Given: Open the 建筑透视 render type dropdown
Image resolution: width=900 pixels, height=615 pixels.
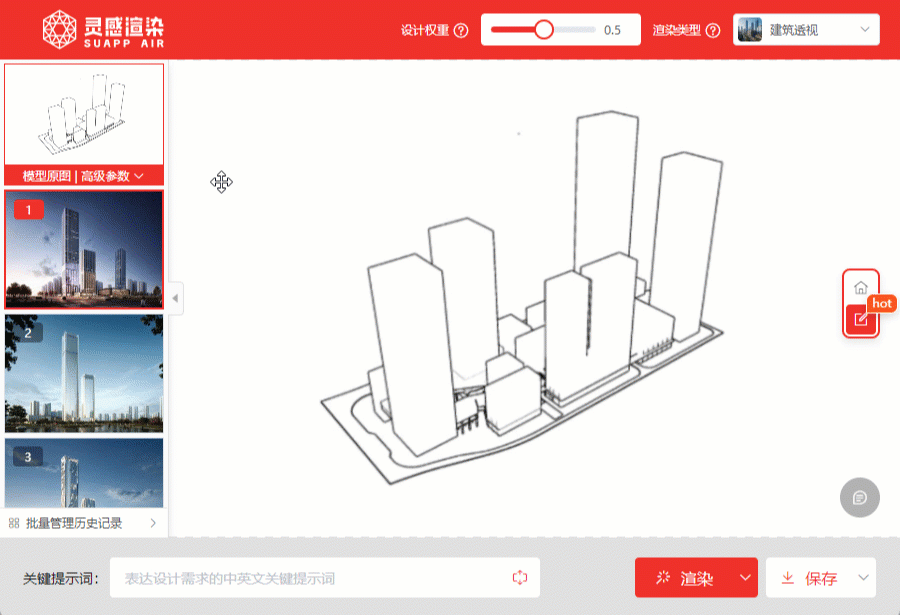Looking at the screenshot, I should [806, 30].
